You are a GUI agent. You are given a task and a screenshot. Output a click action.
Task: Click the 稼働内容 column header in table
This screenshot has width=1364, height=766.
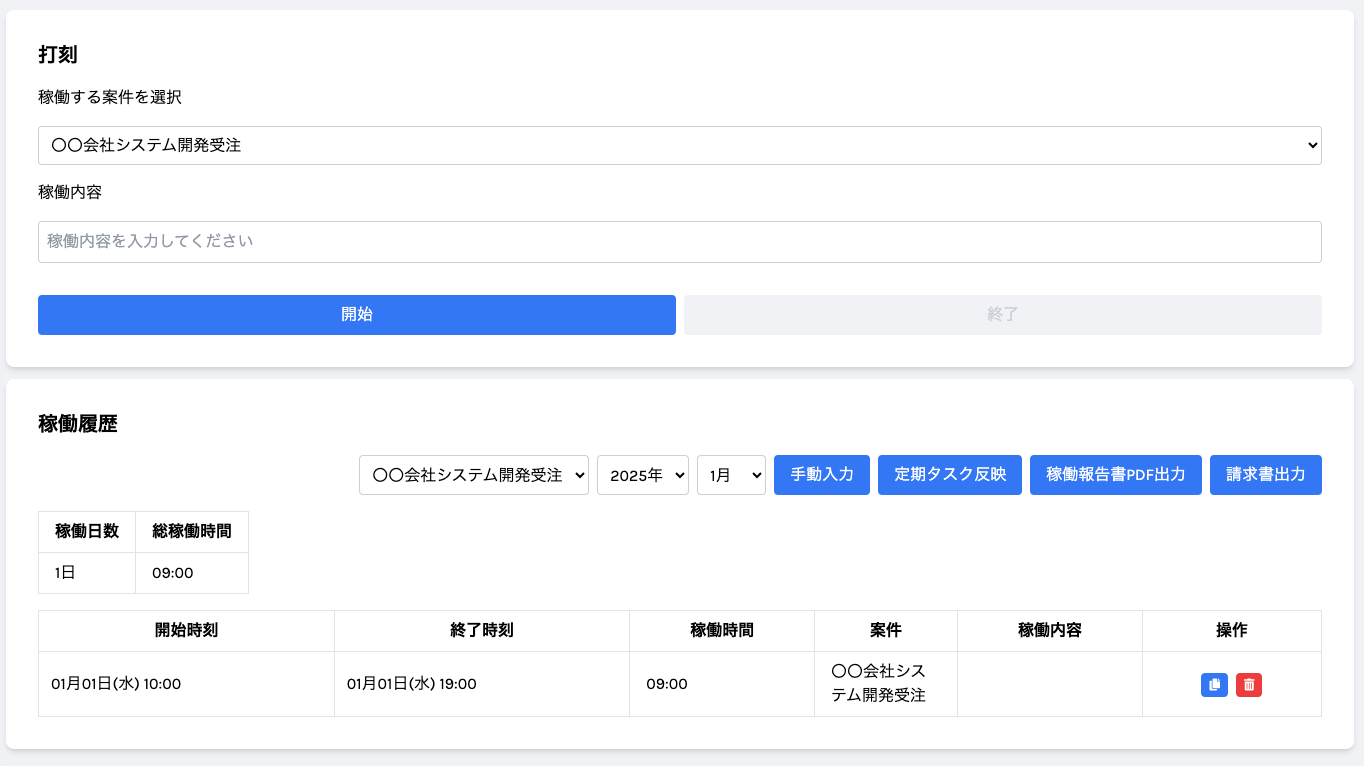(x=1050, y=631)
